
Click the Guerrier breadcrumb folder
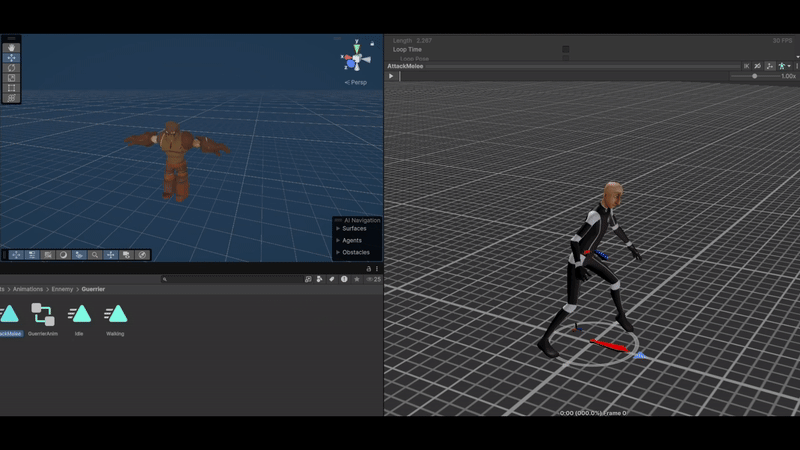[93, 289]
